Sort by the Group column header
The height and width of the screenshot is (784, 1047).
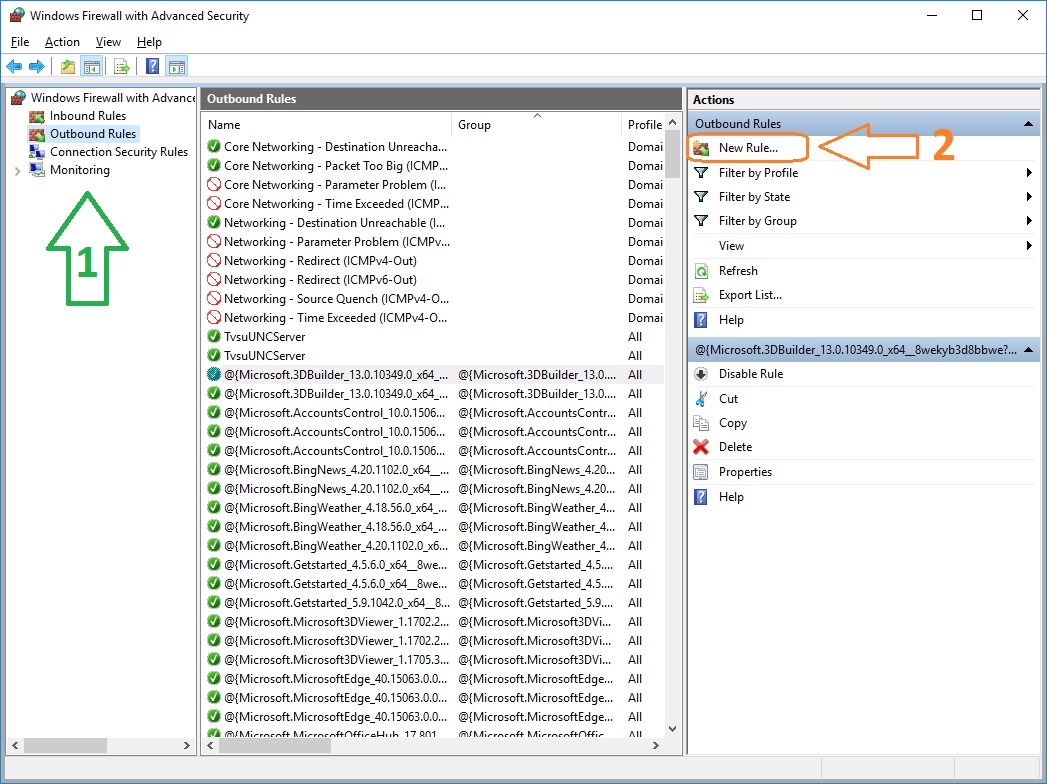pos(537,125)
